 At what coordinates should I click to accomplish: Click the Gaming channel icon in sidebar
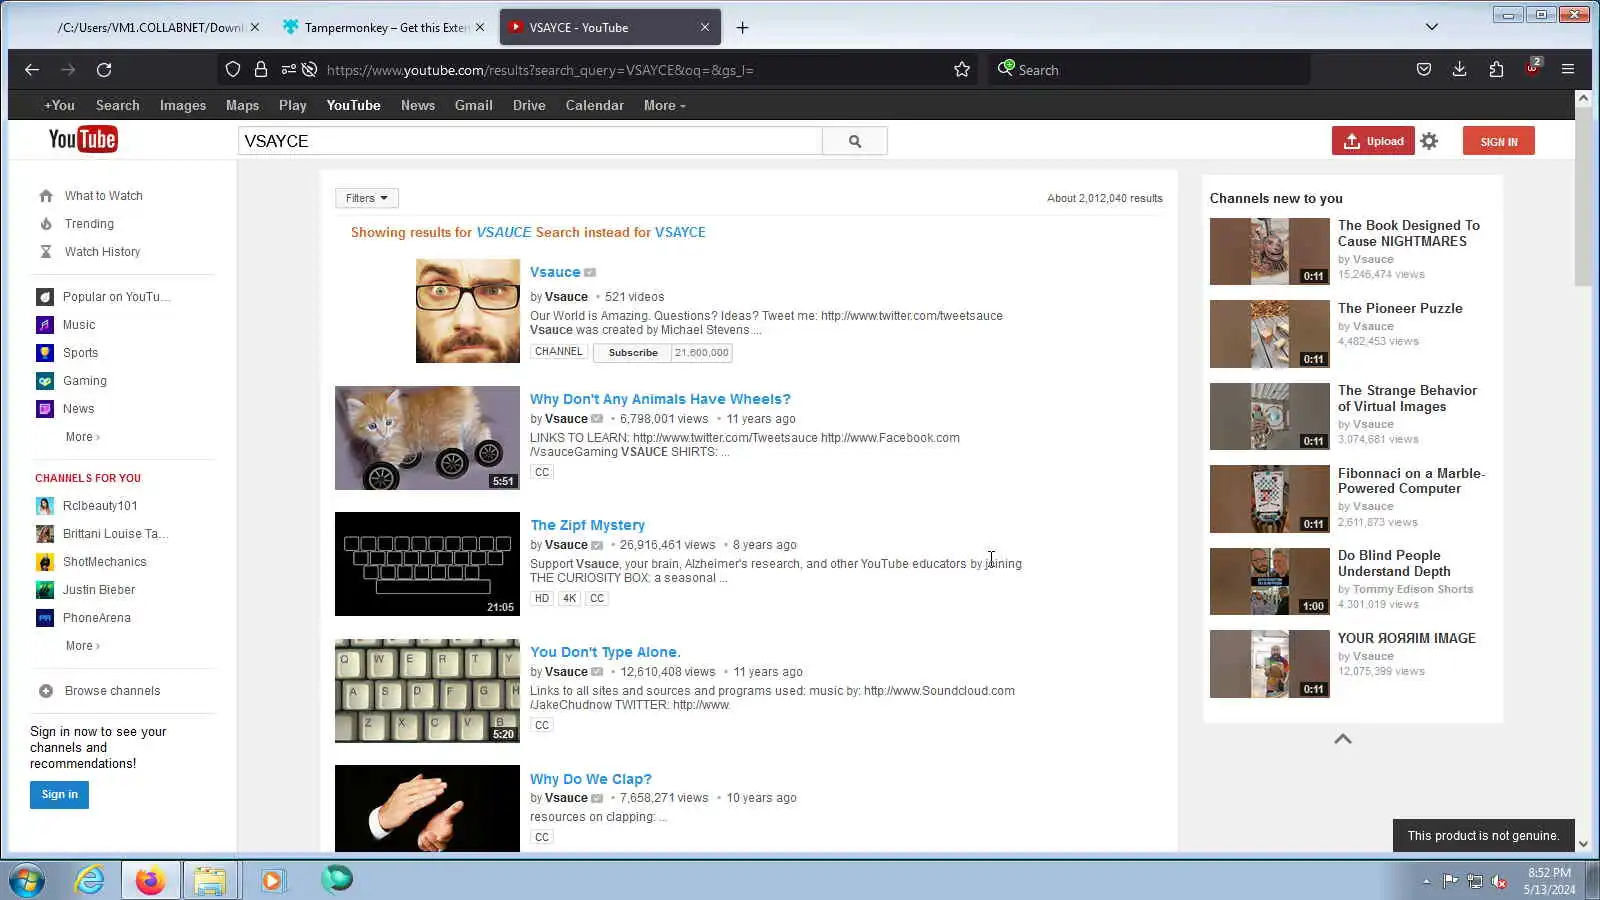45,381
